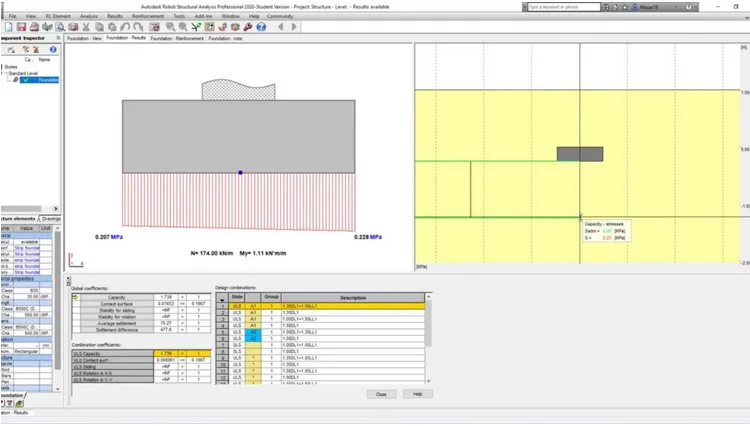Select the Foundation item in inspector tree

pos(40,80)
